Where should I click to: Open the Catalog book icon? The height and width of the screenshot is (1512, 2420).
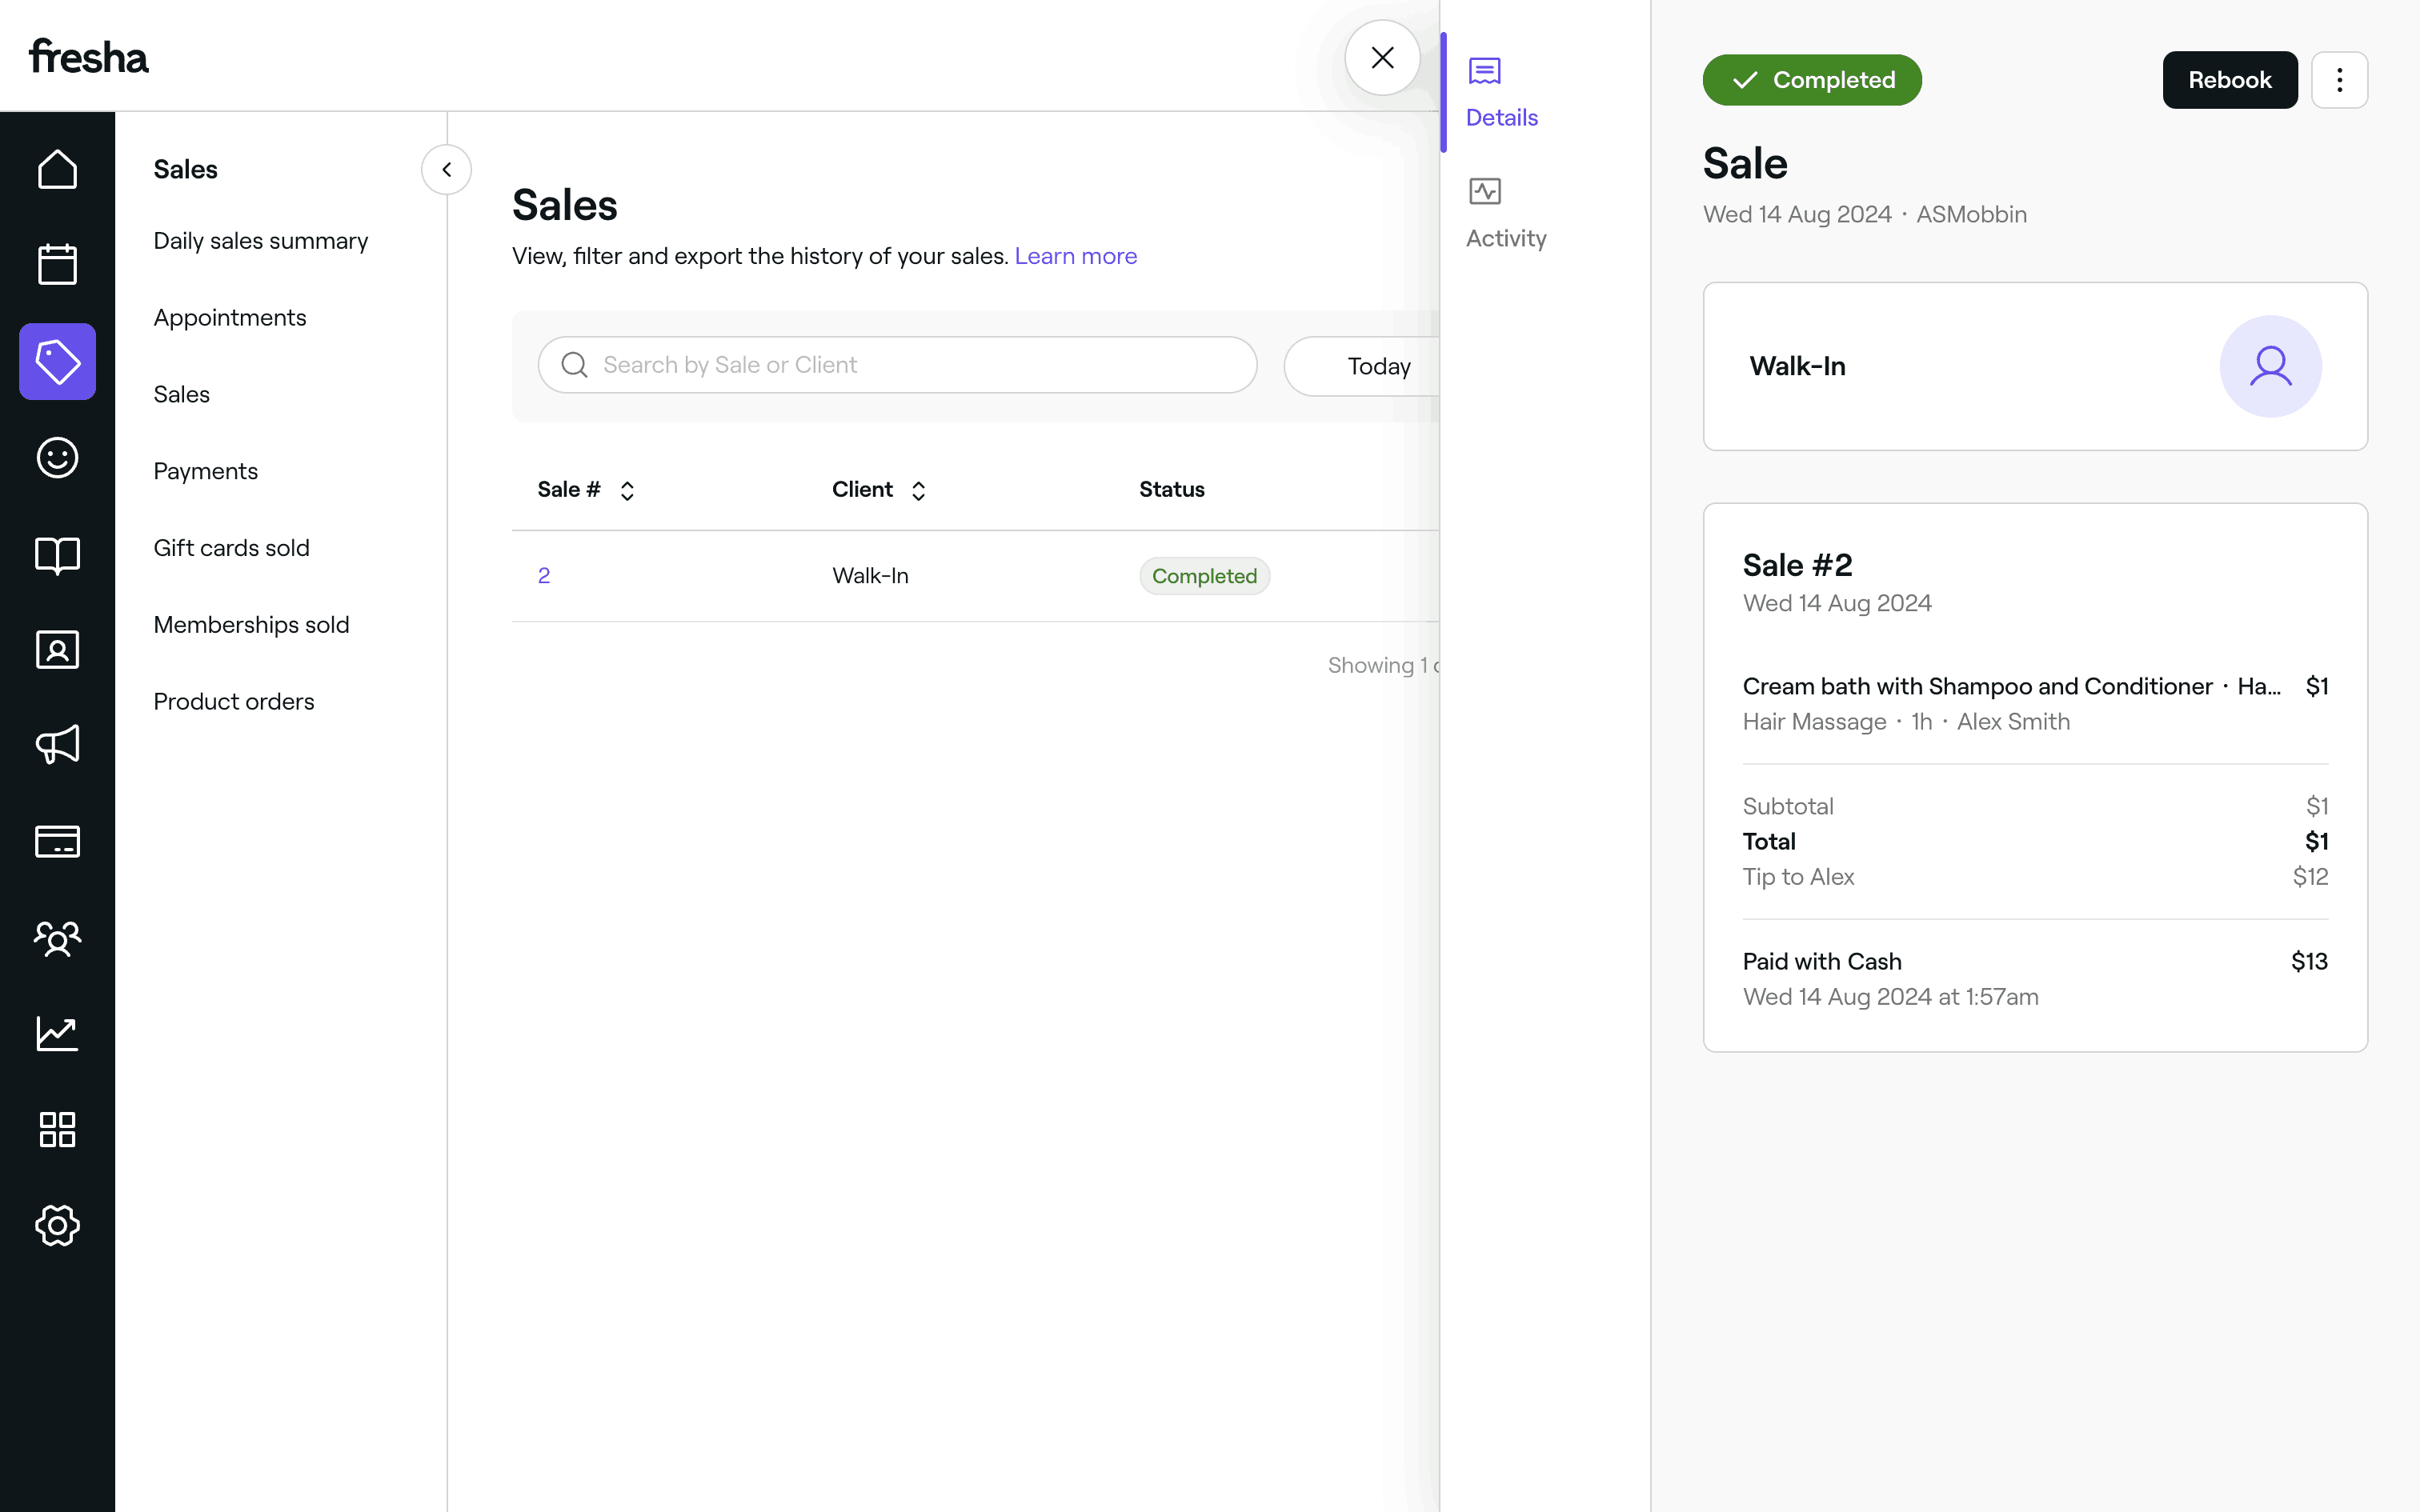pyautogui.click(x=57, y=554)
